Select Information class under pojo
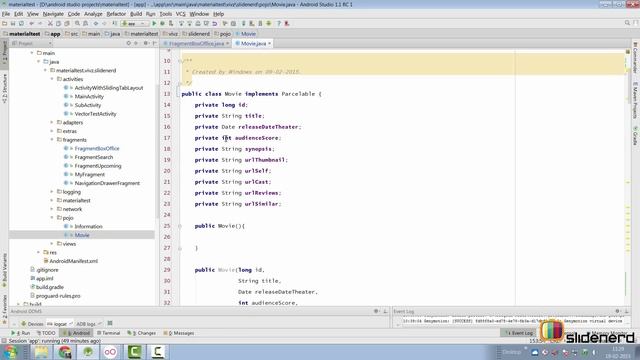Viewport: 640px width, 360px height. pos(89,227)
